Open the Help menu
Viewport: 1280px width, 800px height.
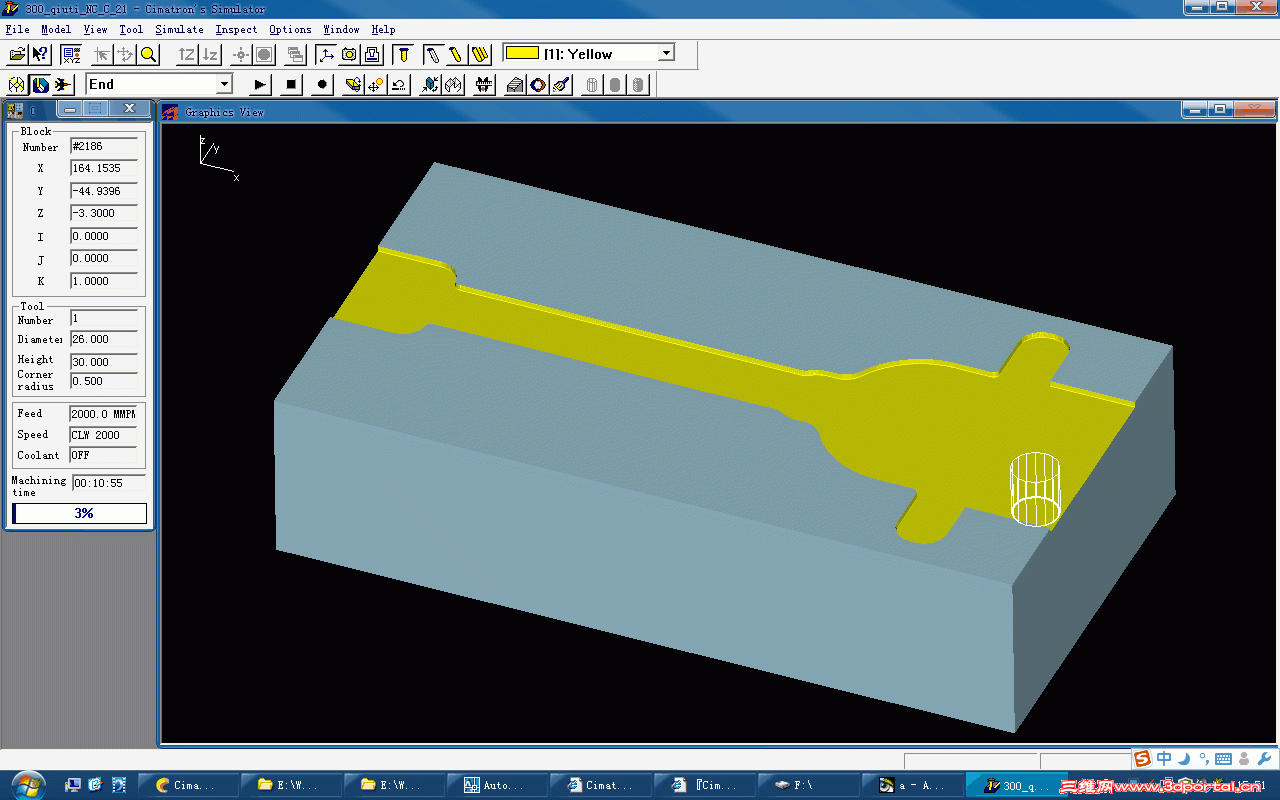[383, 30]
